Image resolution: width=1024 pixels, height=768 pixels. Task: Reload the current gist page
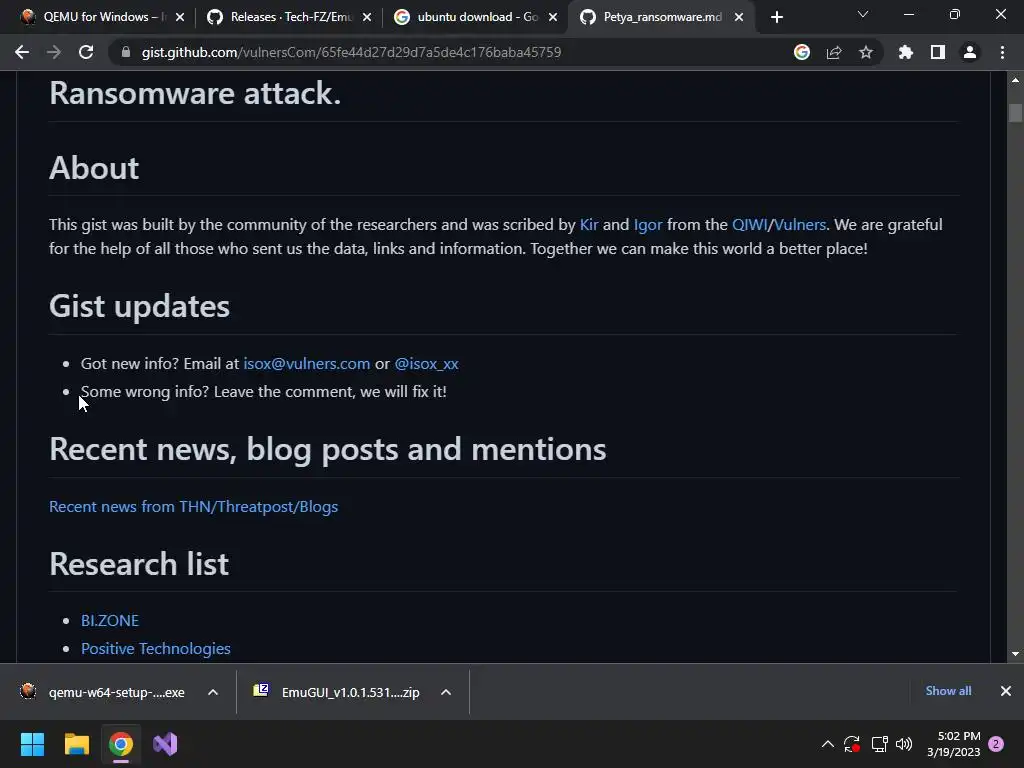coord(86,52)
